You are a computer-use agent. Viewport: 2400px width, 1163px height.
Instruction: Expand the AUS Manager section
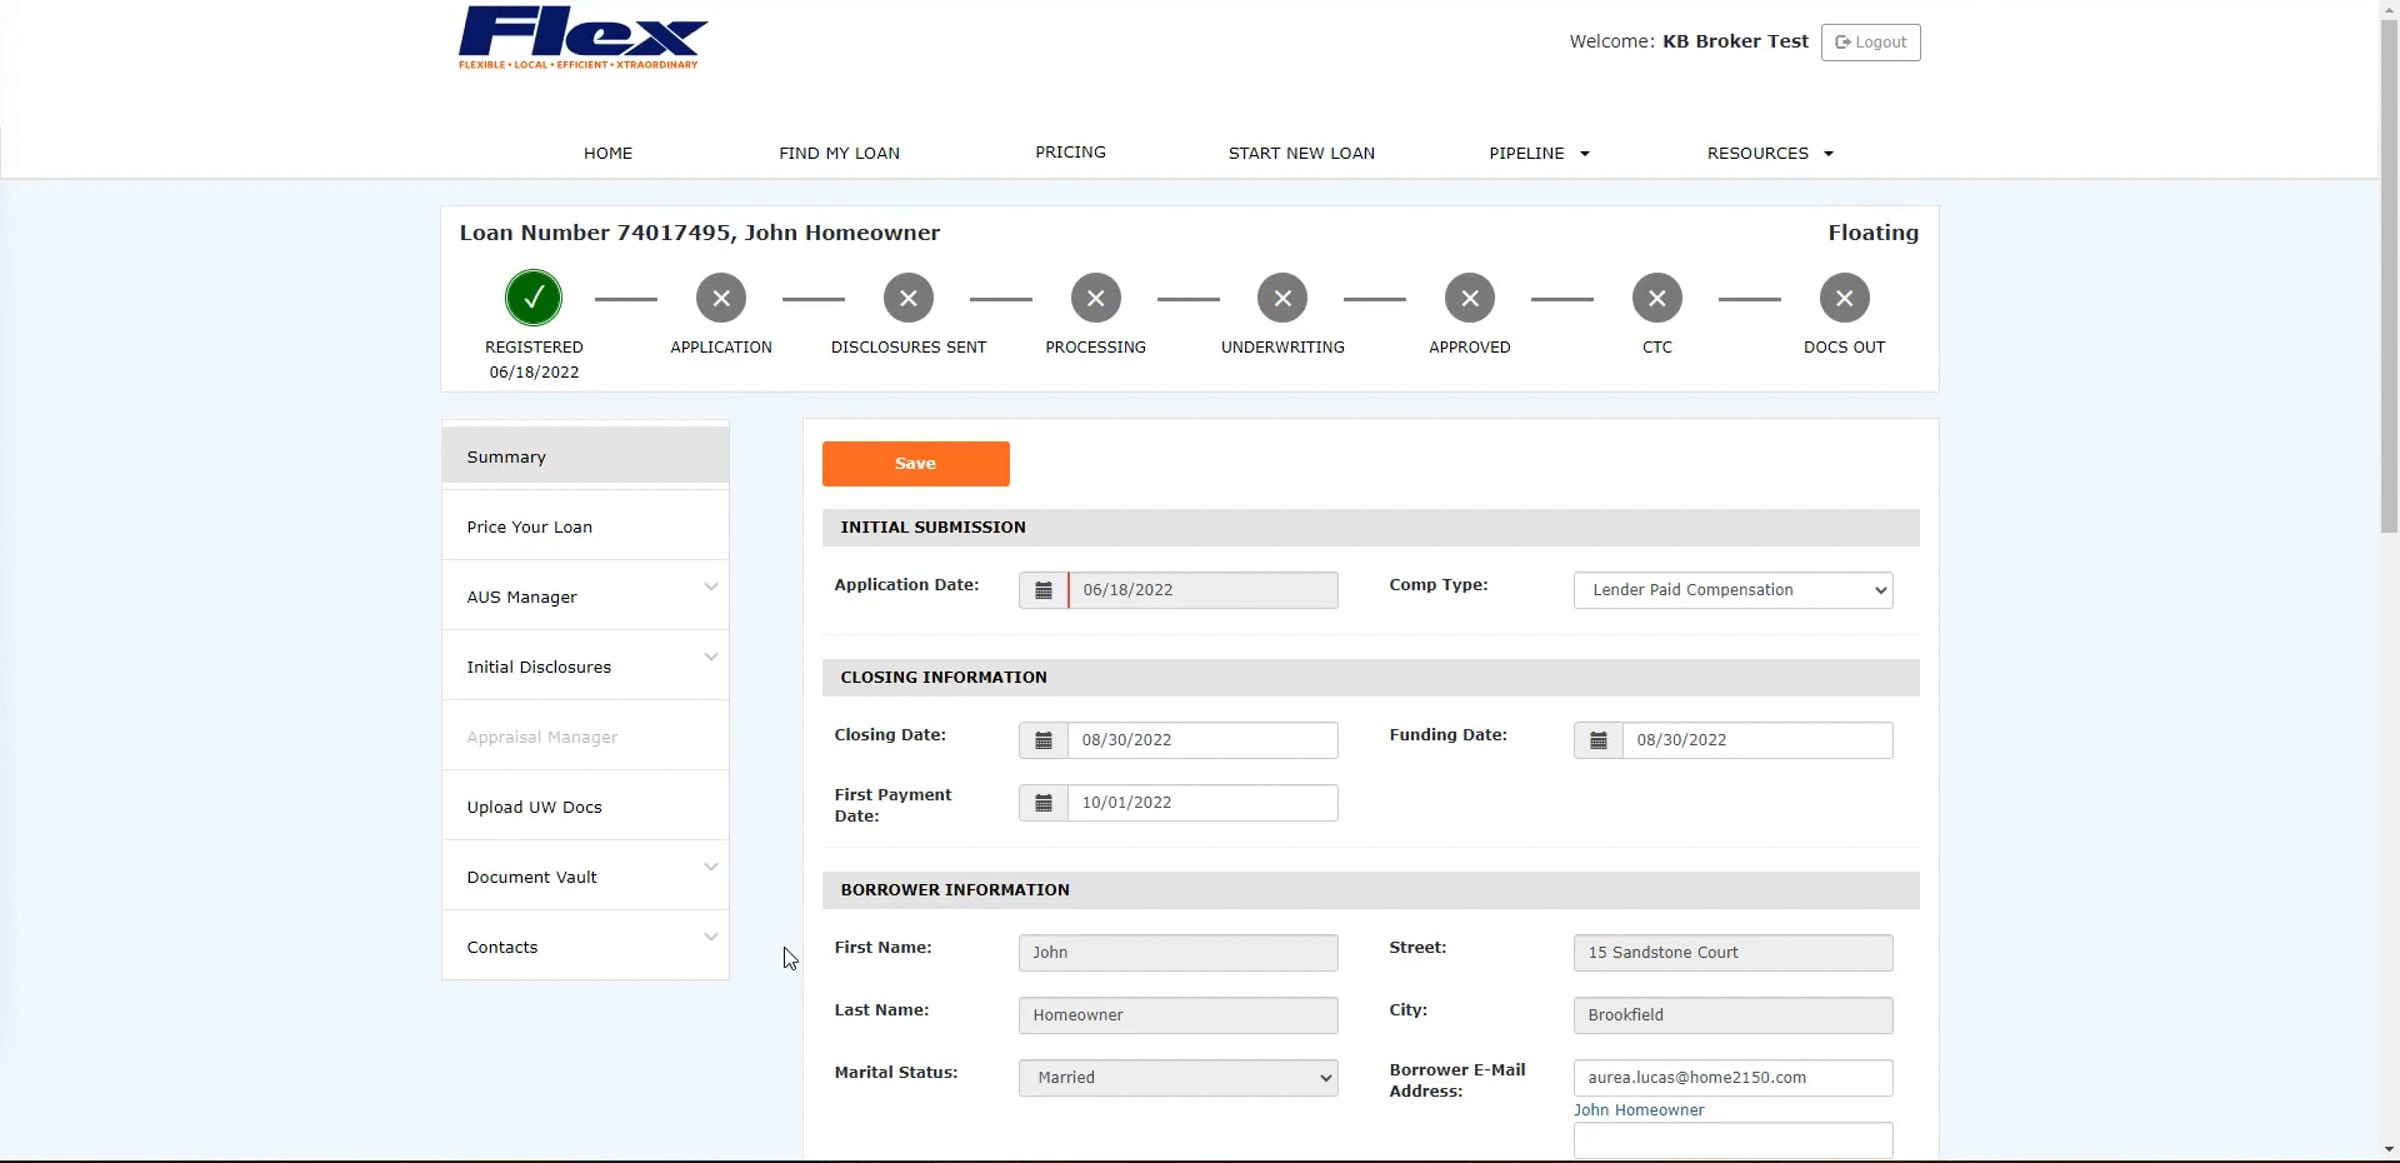(585, 596)
